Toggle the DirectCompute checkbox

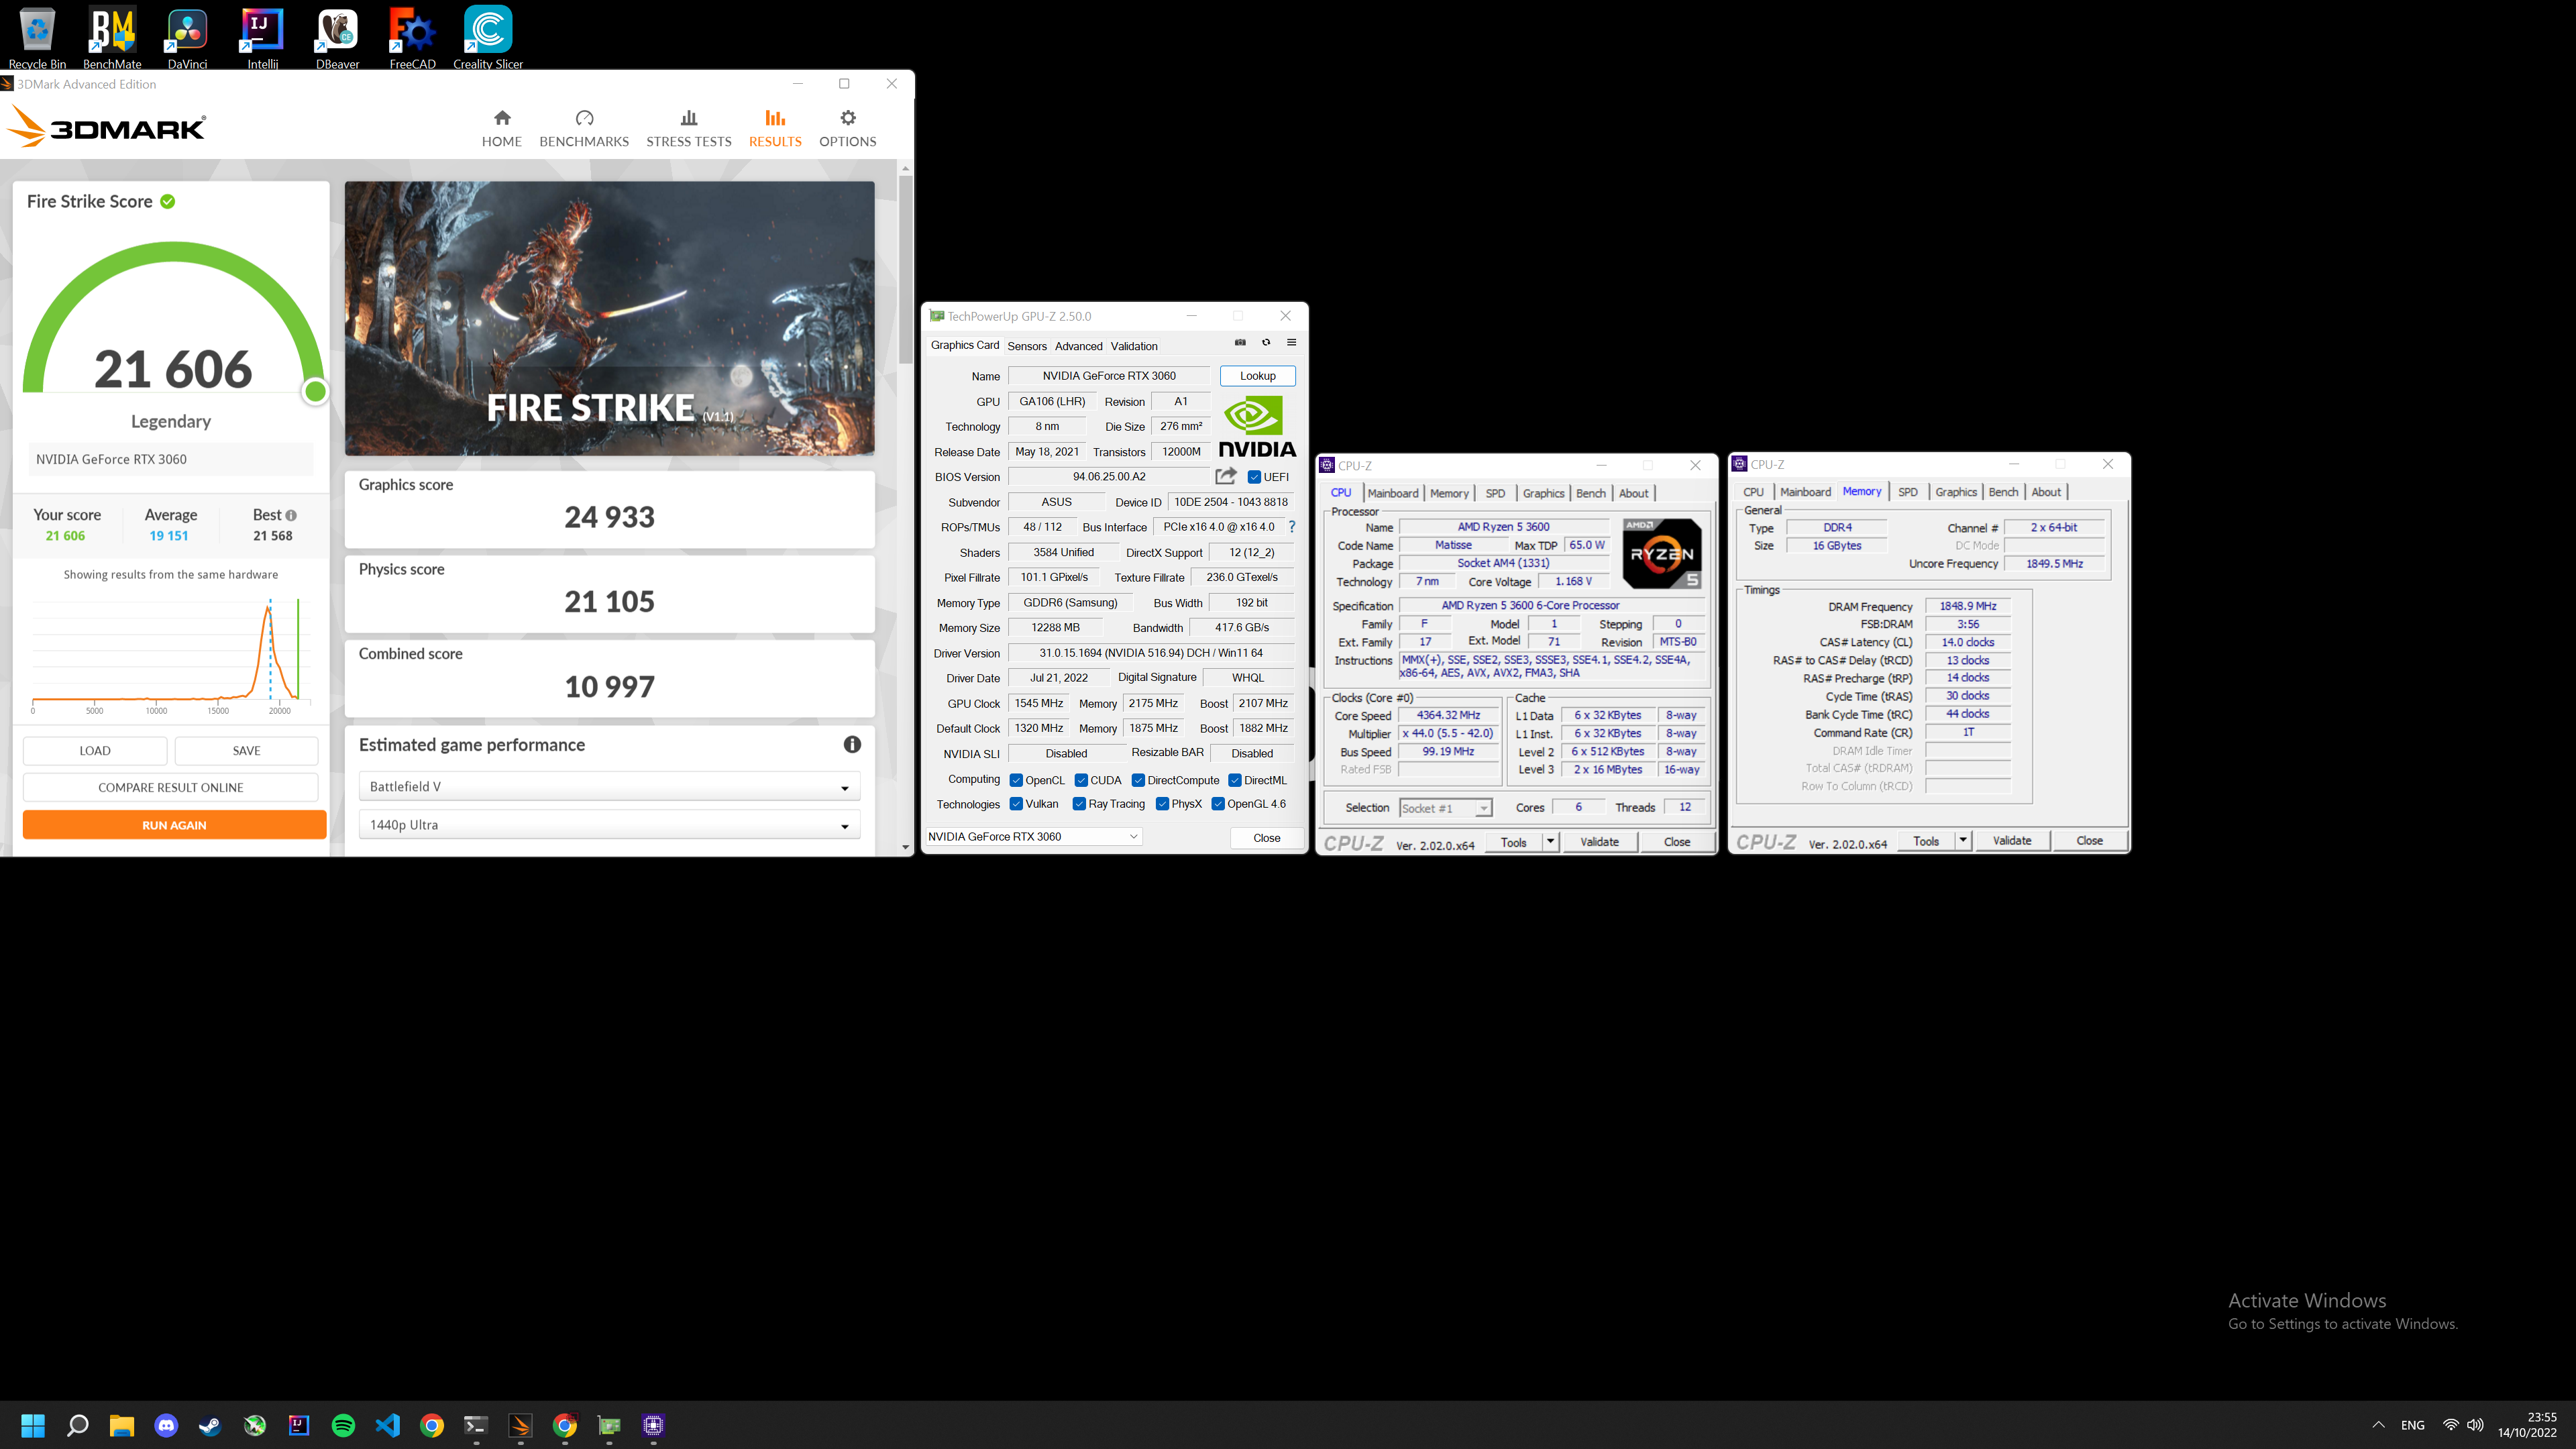1138,780
